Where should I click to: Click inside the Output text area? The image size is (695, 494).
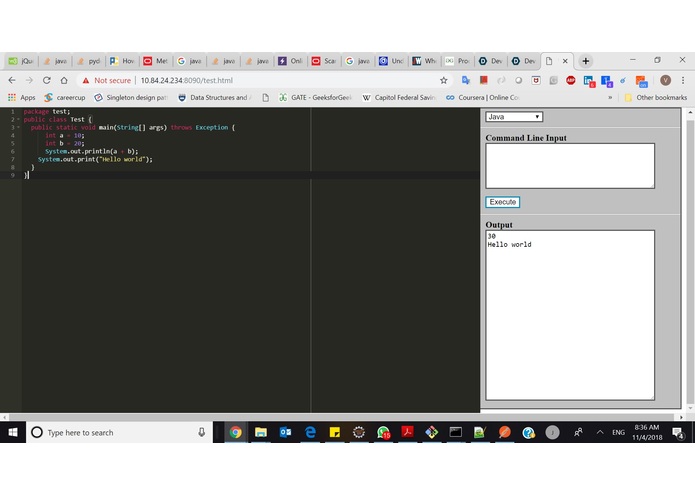click(x=570, y=315)
